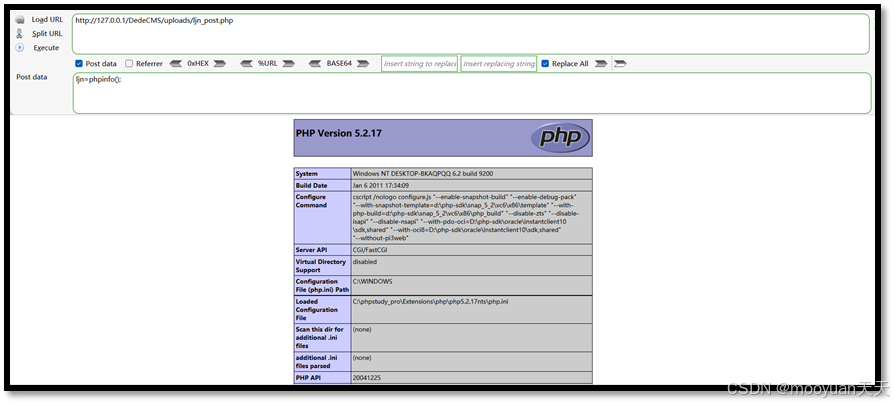Screen dimensions: 894x404
Task: Click the 'Insert replacing string' field
Action: tap(499, 64)
